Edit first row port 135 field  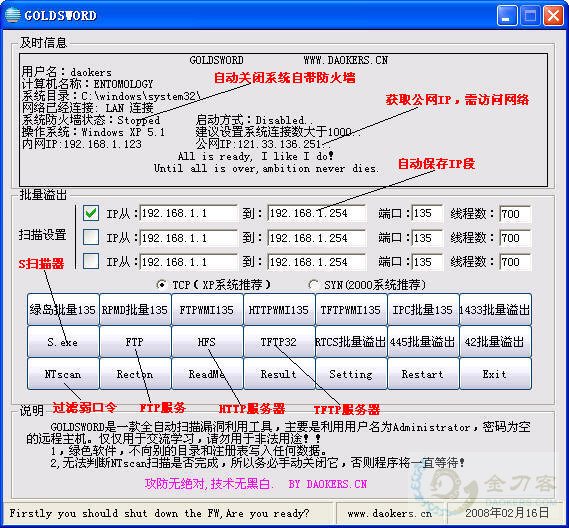coord(427,213)
